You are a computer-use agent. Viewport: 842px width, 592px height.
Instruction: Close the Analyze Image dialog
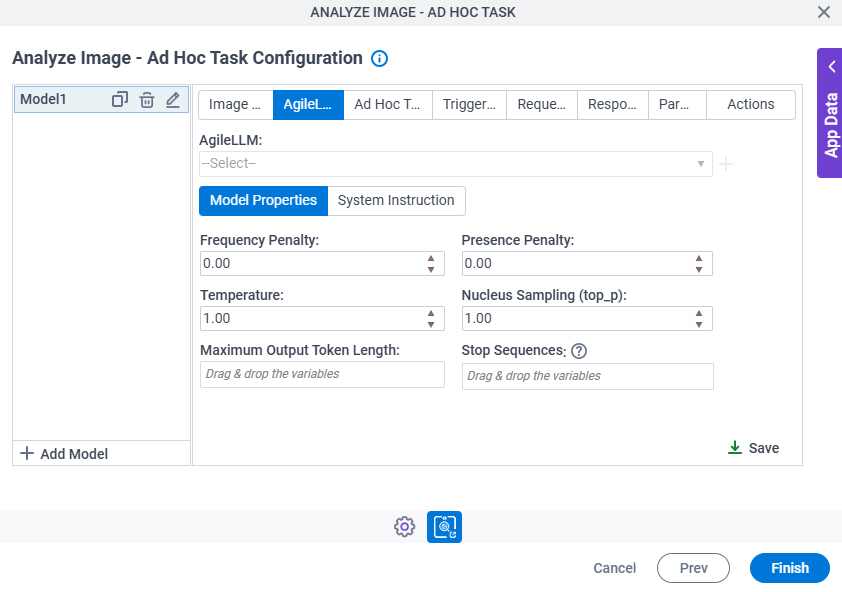(x=824, y=12)
